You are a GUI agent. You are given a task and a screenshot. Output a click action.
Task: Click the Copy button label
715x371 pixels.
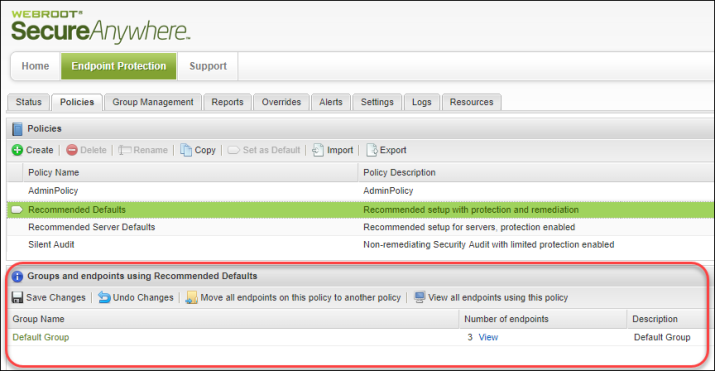pos(205,150)
